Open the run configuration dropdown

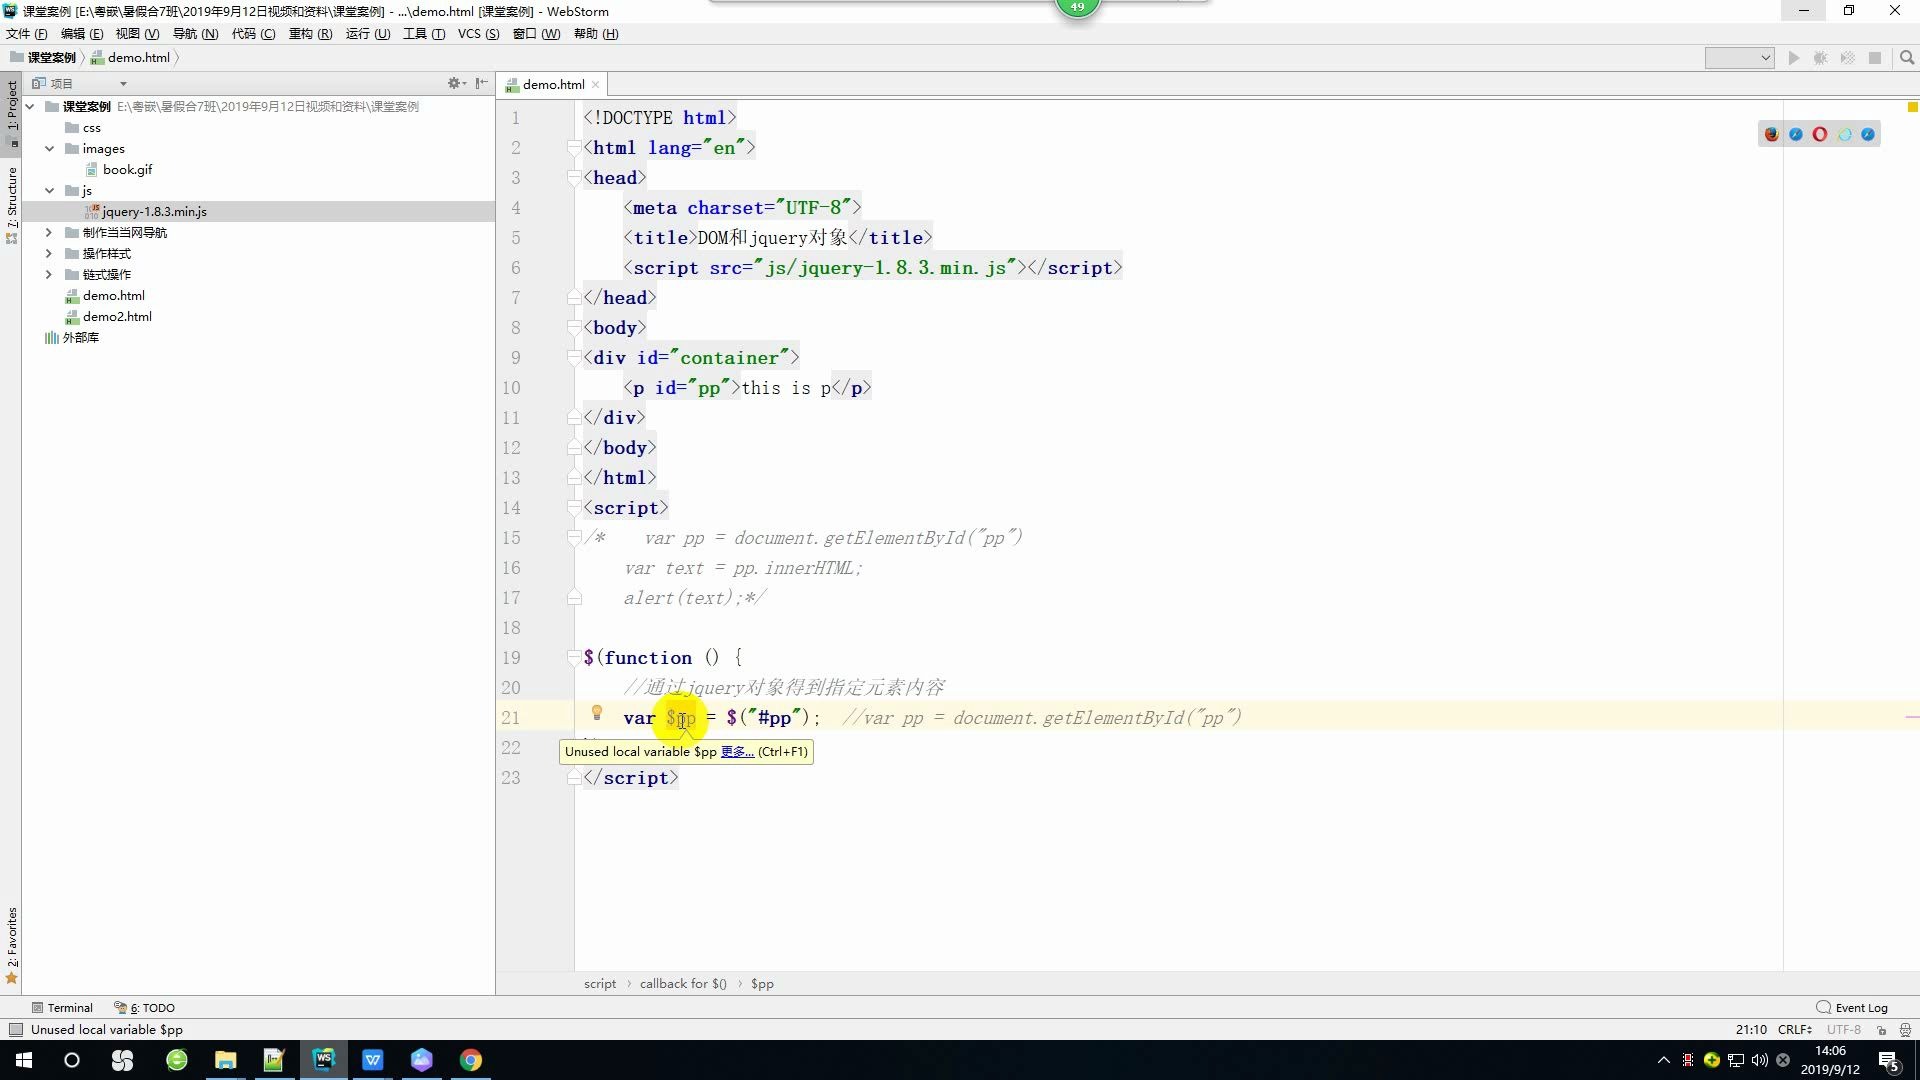(1739, 58)
